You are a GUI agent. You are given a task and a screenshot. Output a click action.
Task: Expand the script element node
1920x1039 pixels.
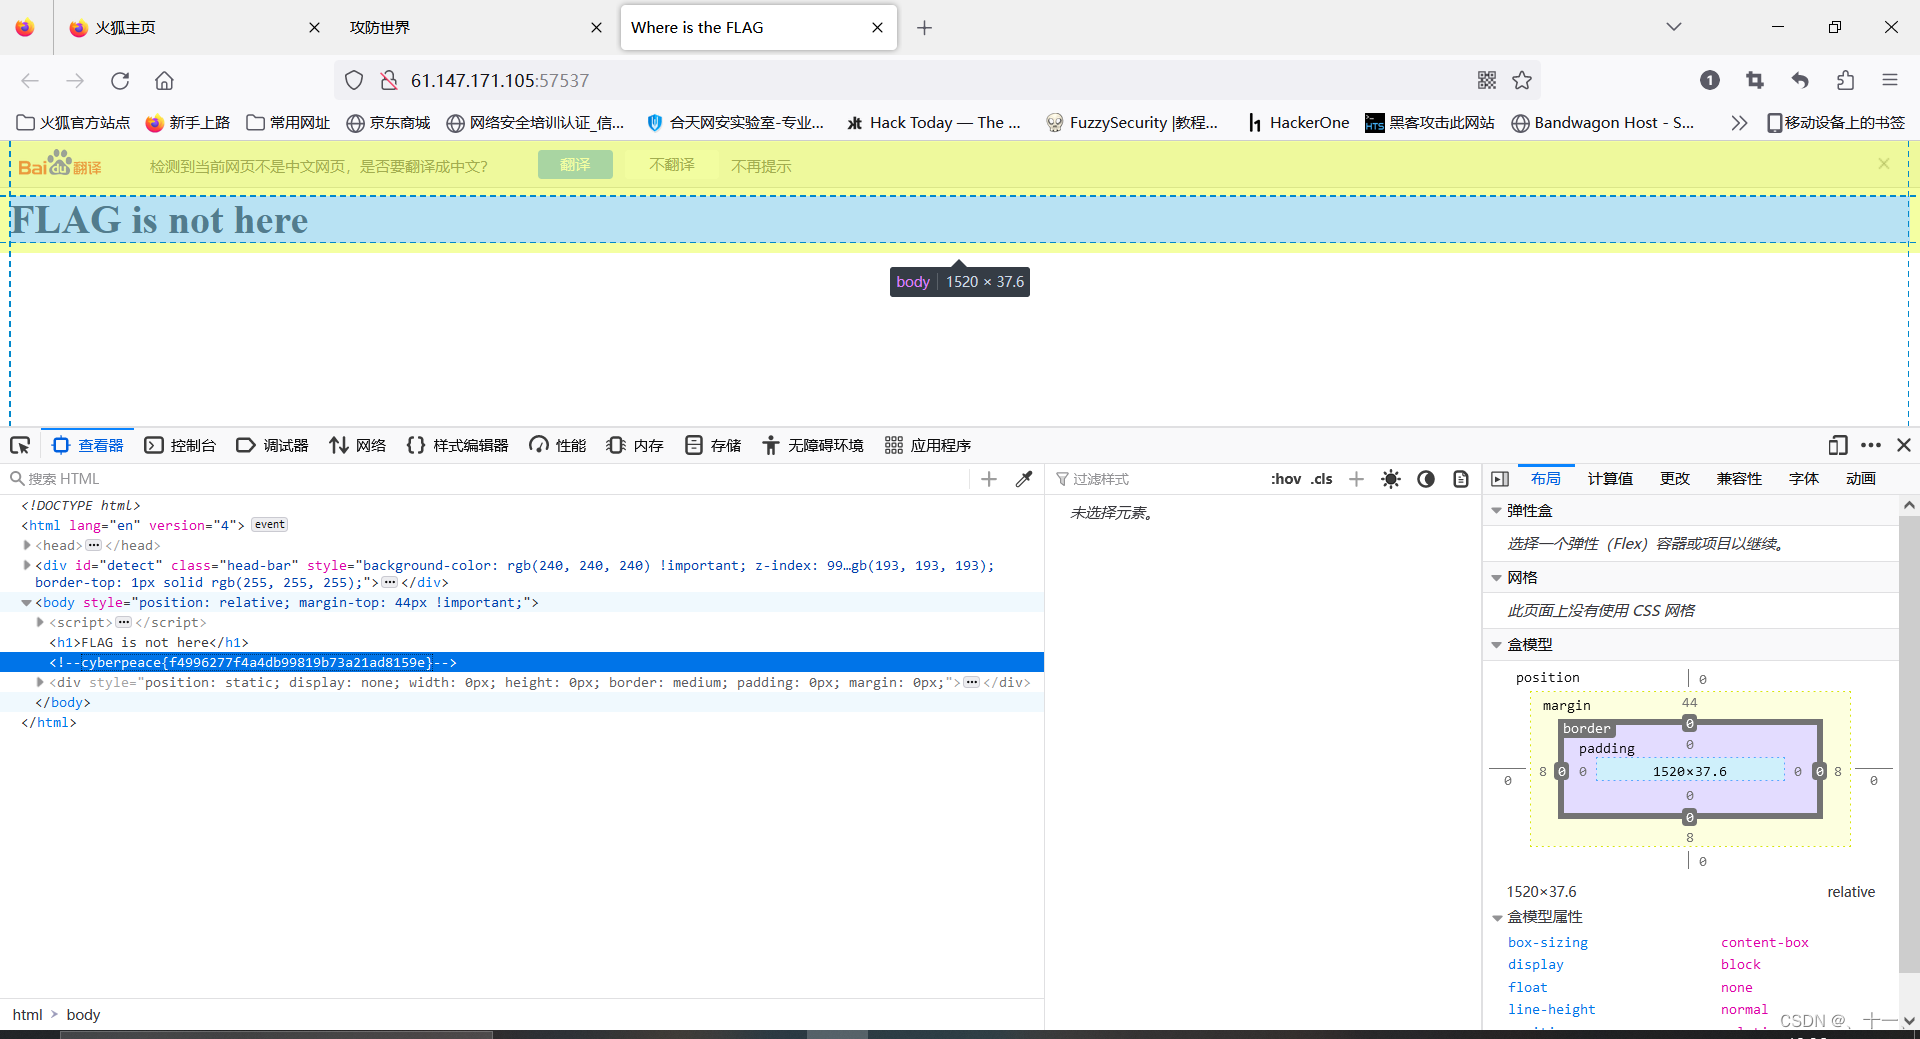coord(40,622)
